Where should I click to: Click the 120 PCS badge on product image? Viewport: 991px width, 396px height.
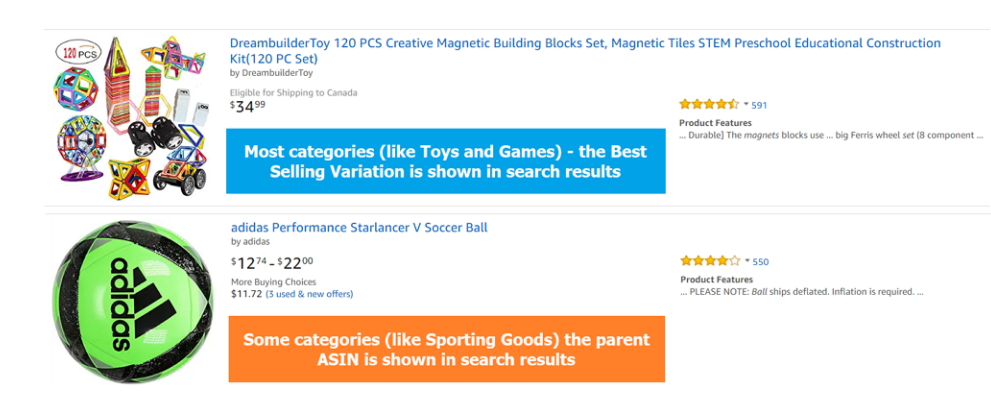pyautogui.click(x=78, y=54)
